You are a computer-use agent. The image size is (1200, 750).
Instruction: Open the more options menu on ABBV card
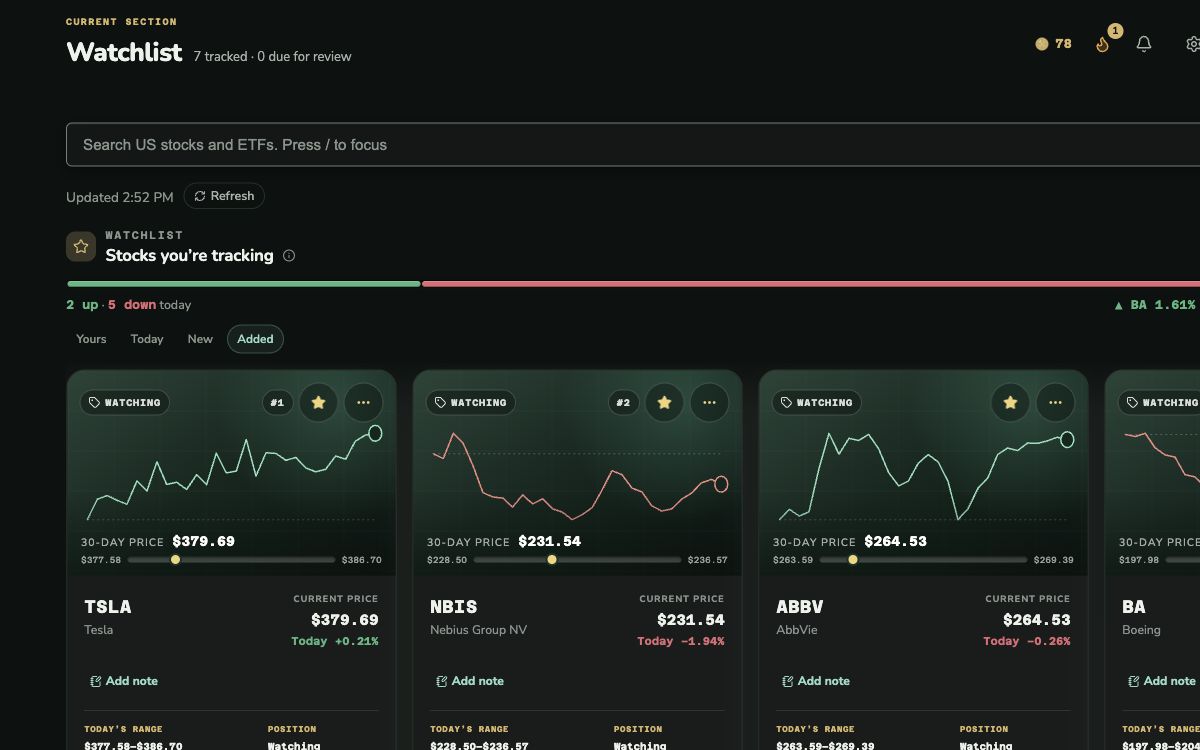1055,402
